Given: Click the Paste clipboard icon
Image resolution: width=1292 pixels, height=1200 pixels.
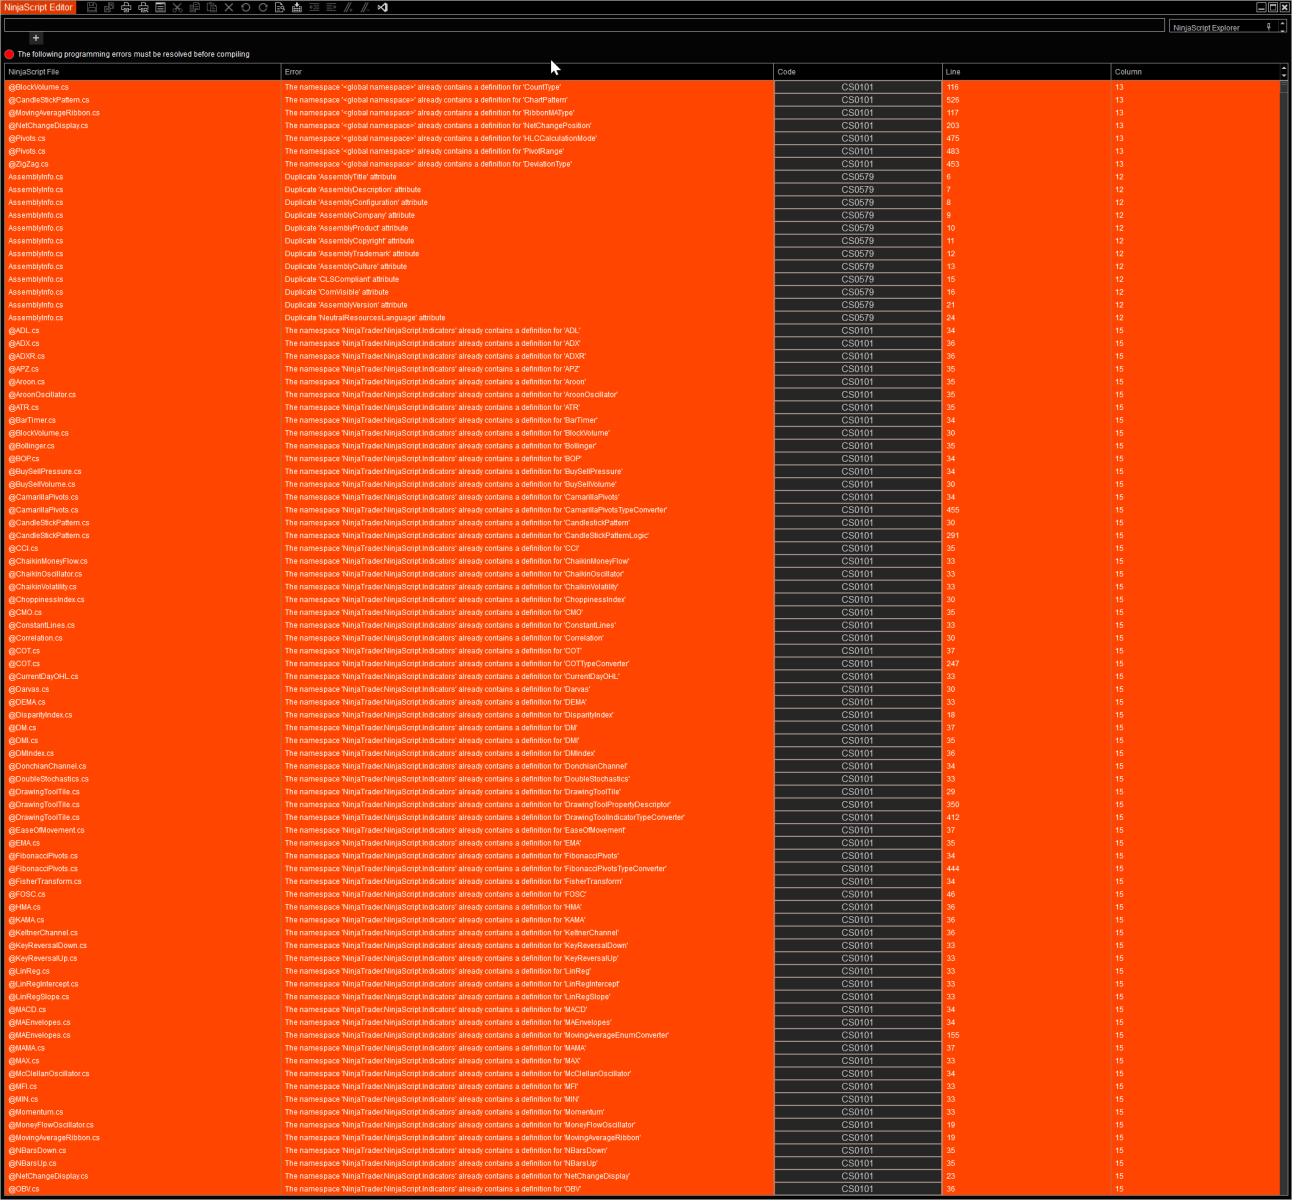Looking at the screenshot, I should click(x=211, y=7).
